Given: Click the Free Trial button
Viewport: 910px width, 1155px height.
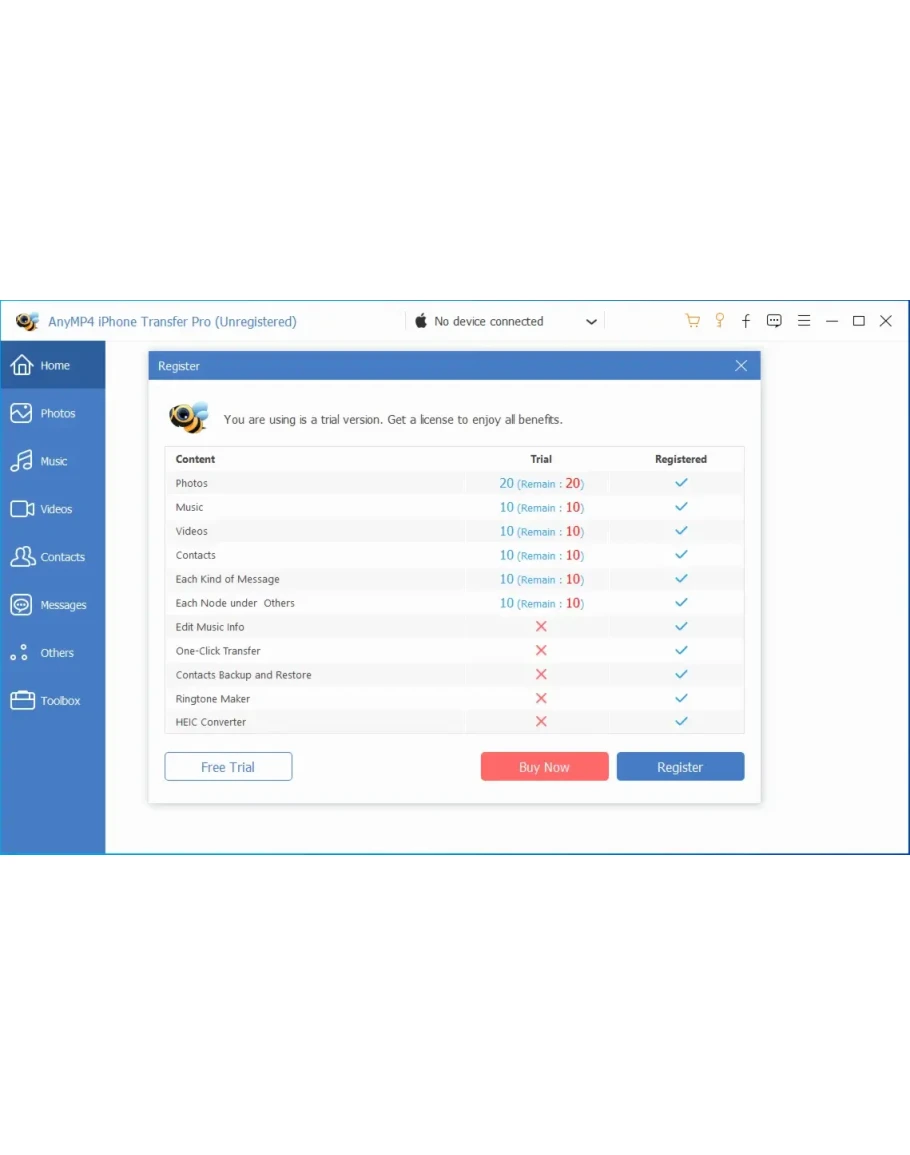Looking at the screenshot, I should [x=228, y=767].
